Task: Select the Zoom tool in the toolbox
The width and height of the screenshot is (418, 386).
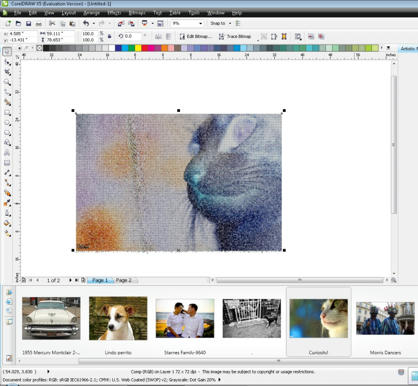Action: coord(7,82)
